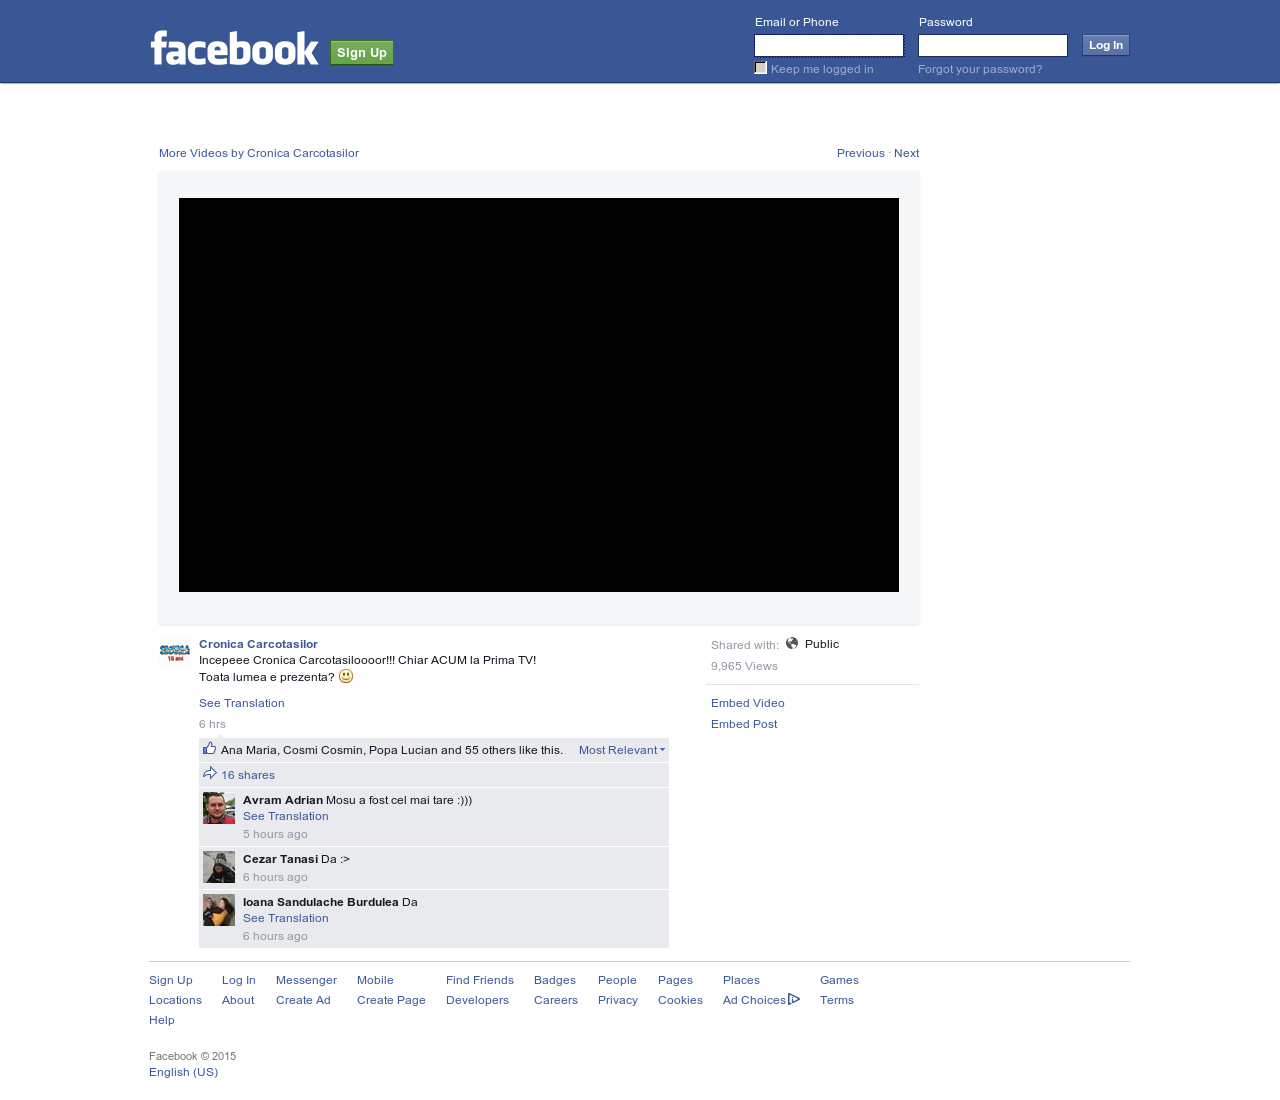The height and width of the screenshot is (1100, 1280).
Task: Click the Email or Phone field
Action: coord(829,45)
